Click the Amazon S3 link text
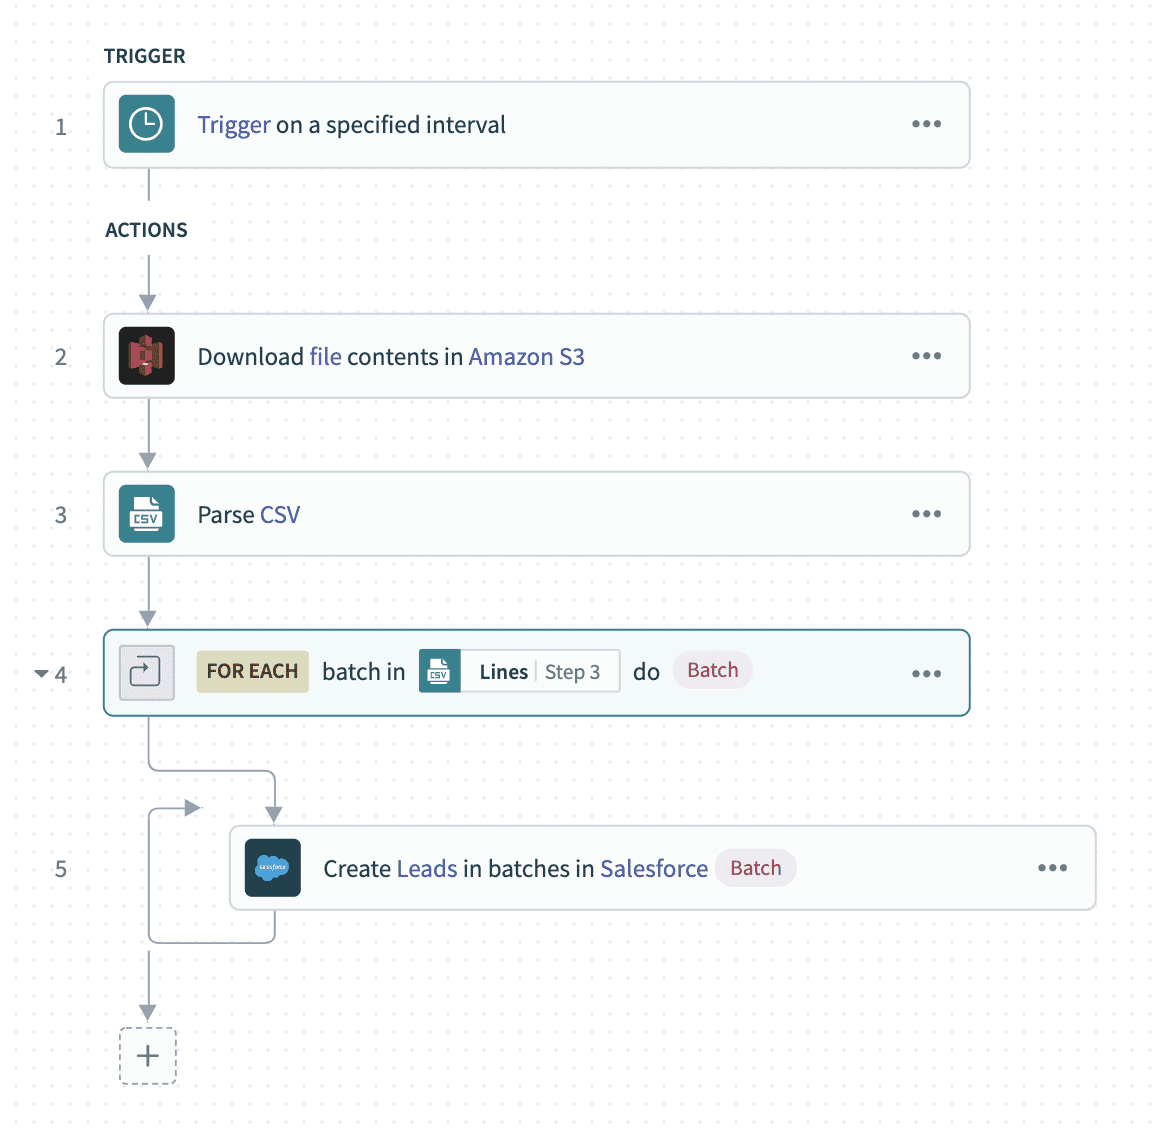 (x=526, y=357)
